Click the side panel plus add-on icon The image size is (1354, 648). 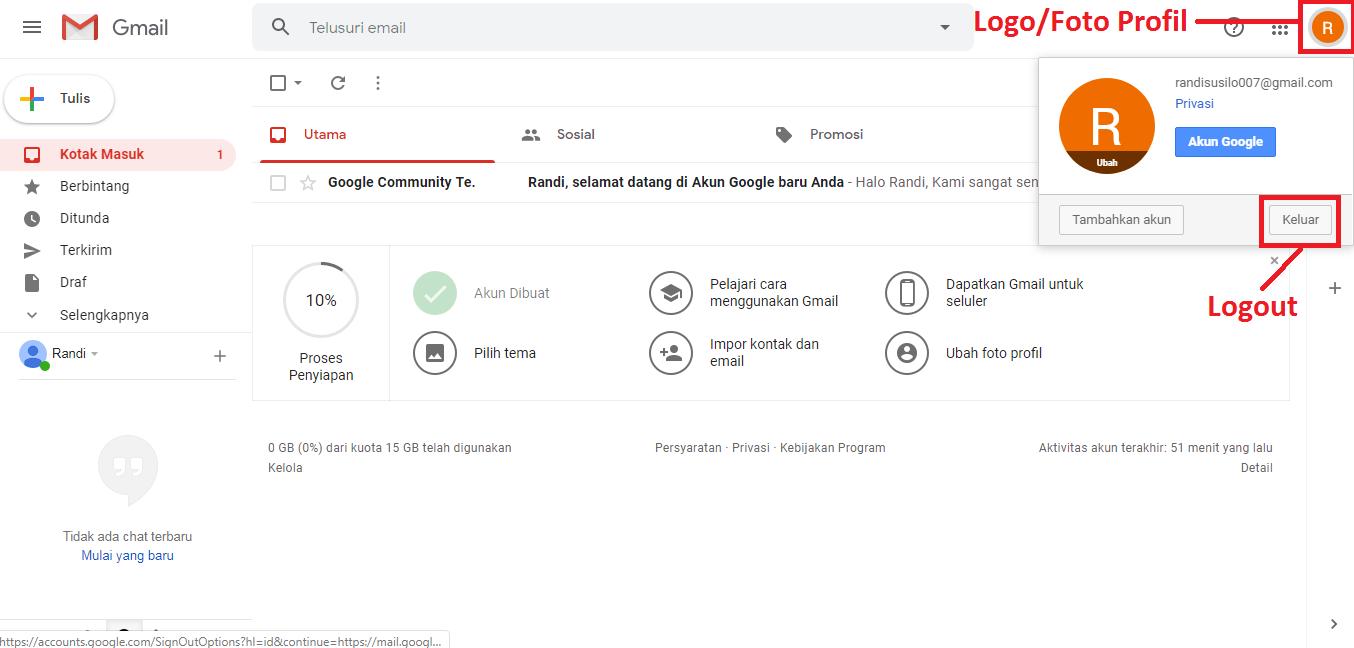1334,289
